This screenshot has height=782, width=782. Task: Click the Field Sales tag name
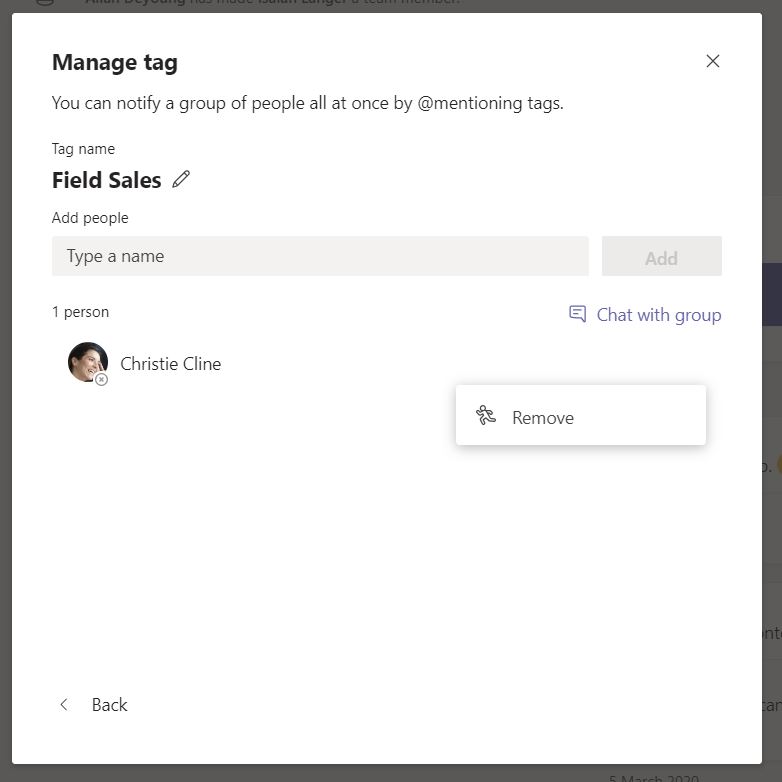(x=106, y=181)
